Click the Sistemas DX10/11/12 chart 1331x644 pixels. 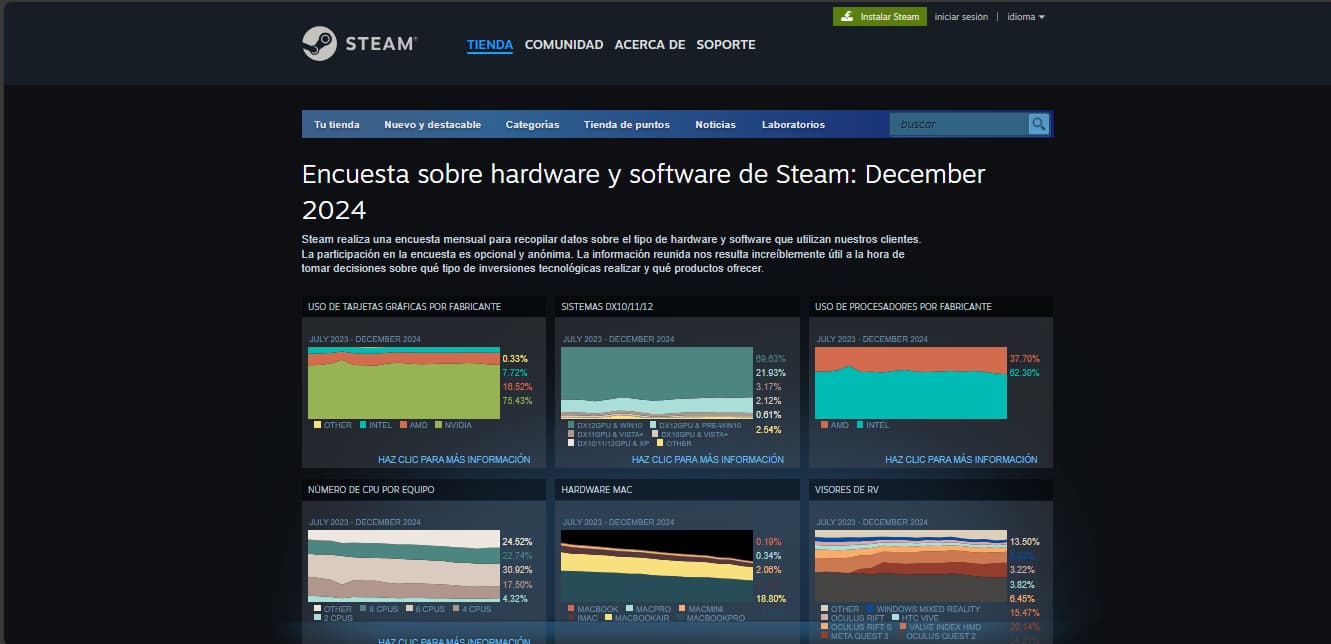(x=656, y=382)
